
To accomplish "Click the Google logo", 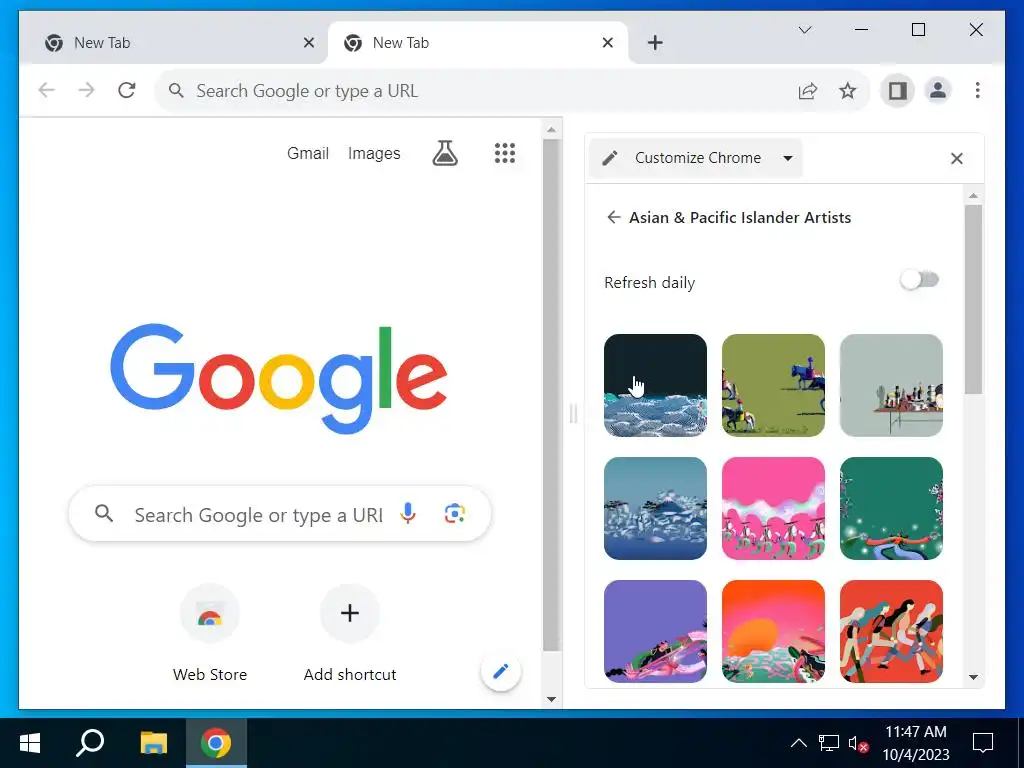I will (x=279, y=379).
